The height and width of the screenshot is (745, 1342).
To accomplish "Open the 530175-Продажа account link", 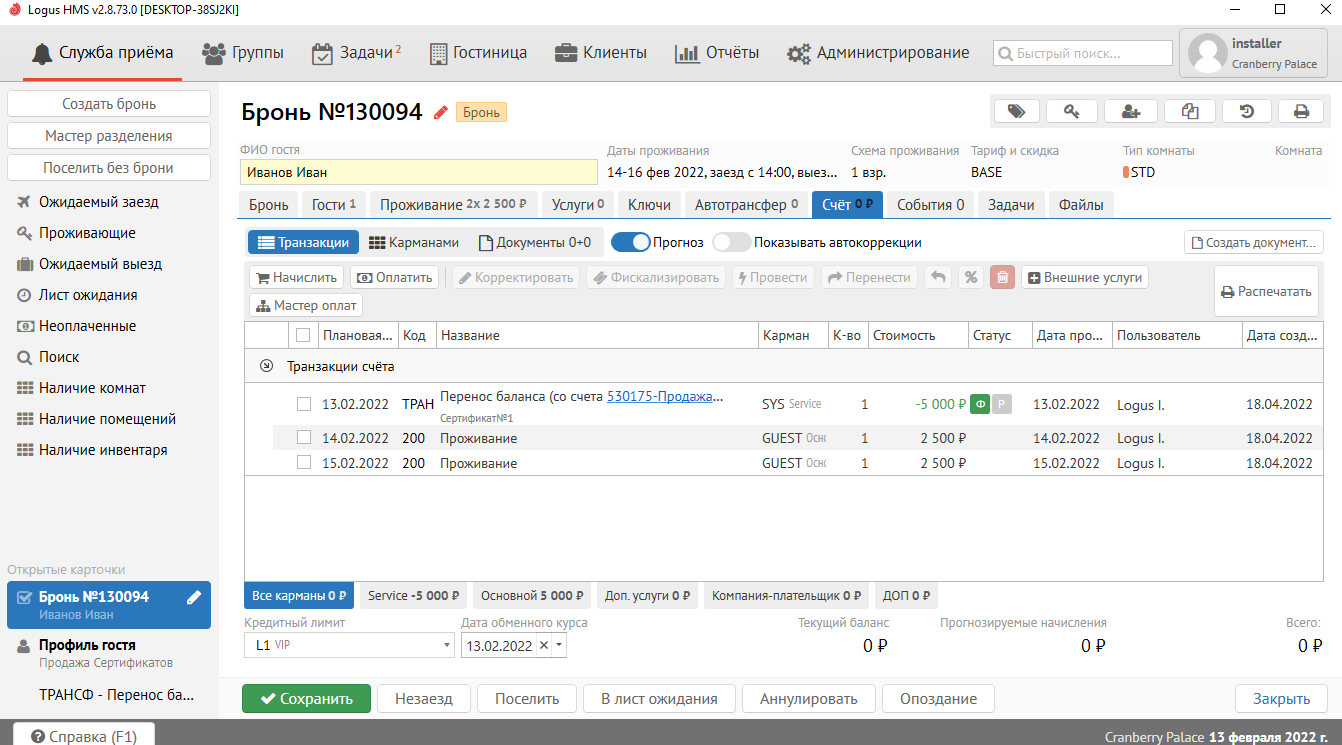I will [664, 397].
